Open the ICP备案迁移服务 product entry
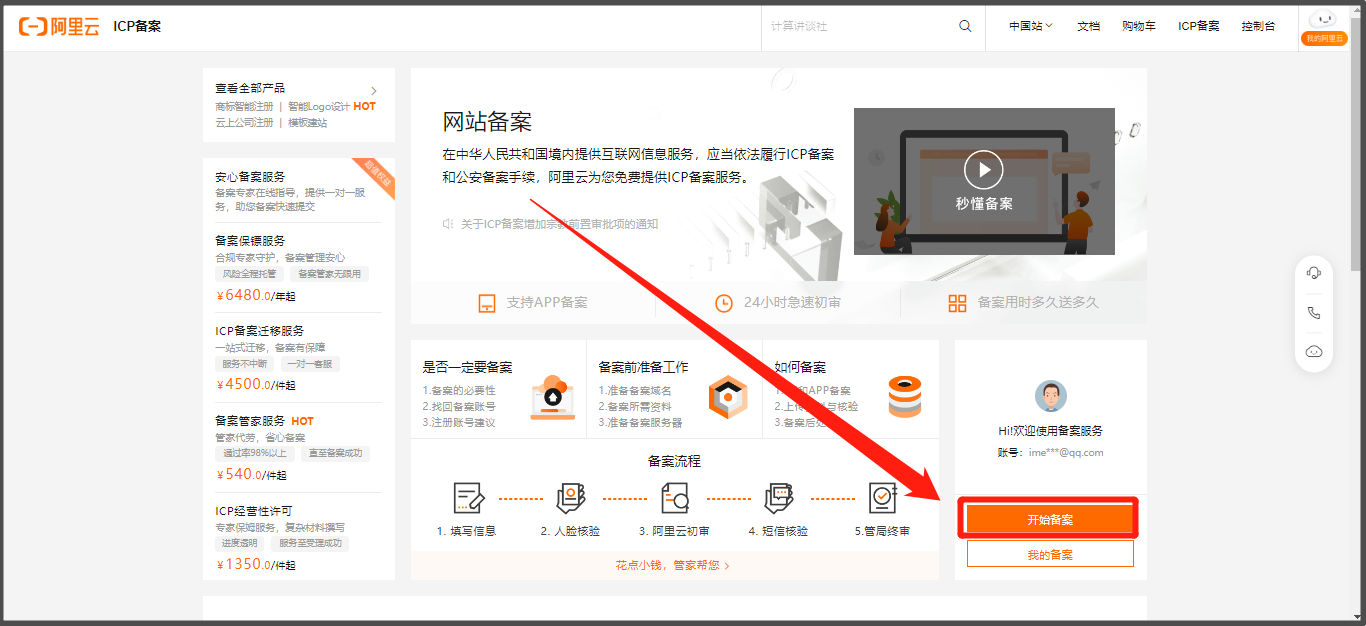This screenshot has height=626, width=1366. (259, 331)
